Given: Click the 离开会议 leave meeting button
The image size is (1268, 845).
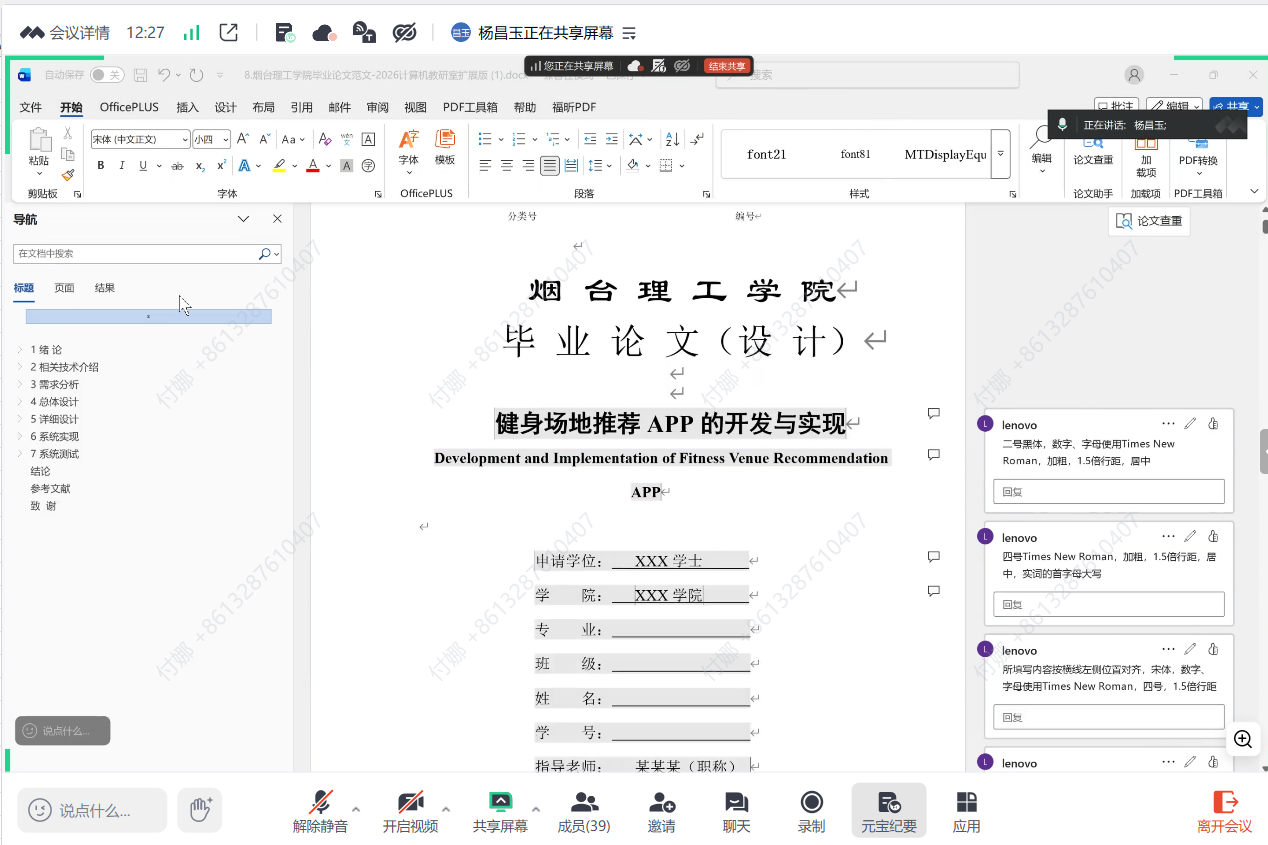Looking at the screenshot, I should 1224,811.
